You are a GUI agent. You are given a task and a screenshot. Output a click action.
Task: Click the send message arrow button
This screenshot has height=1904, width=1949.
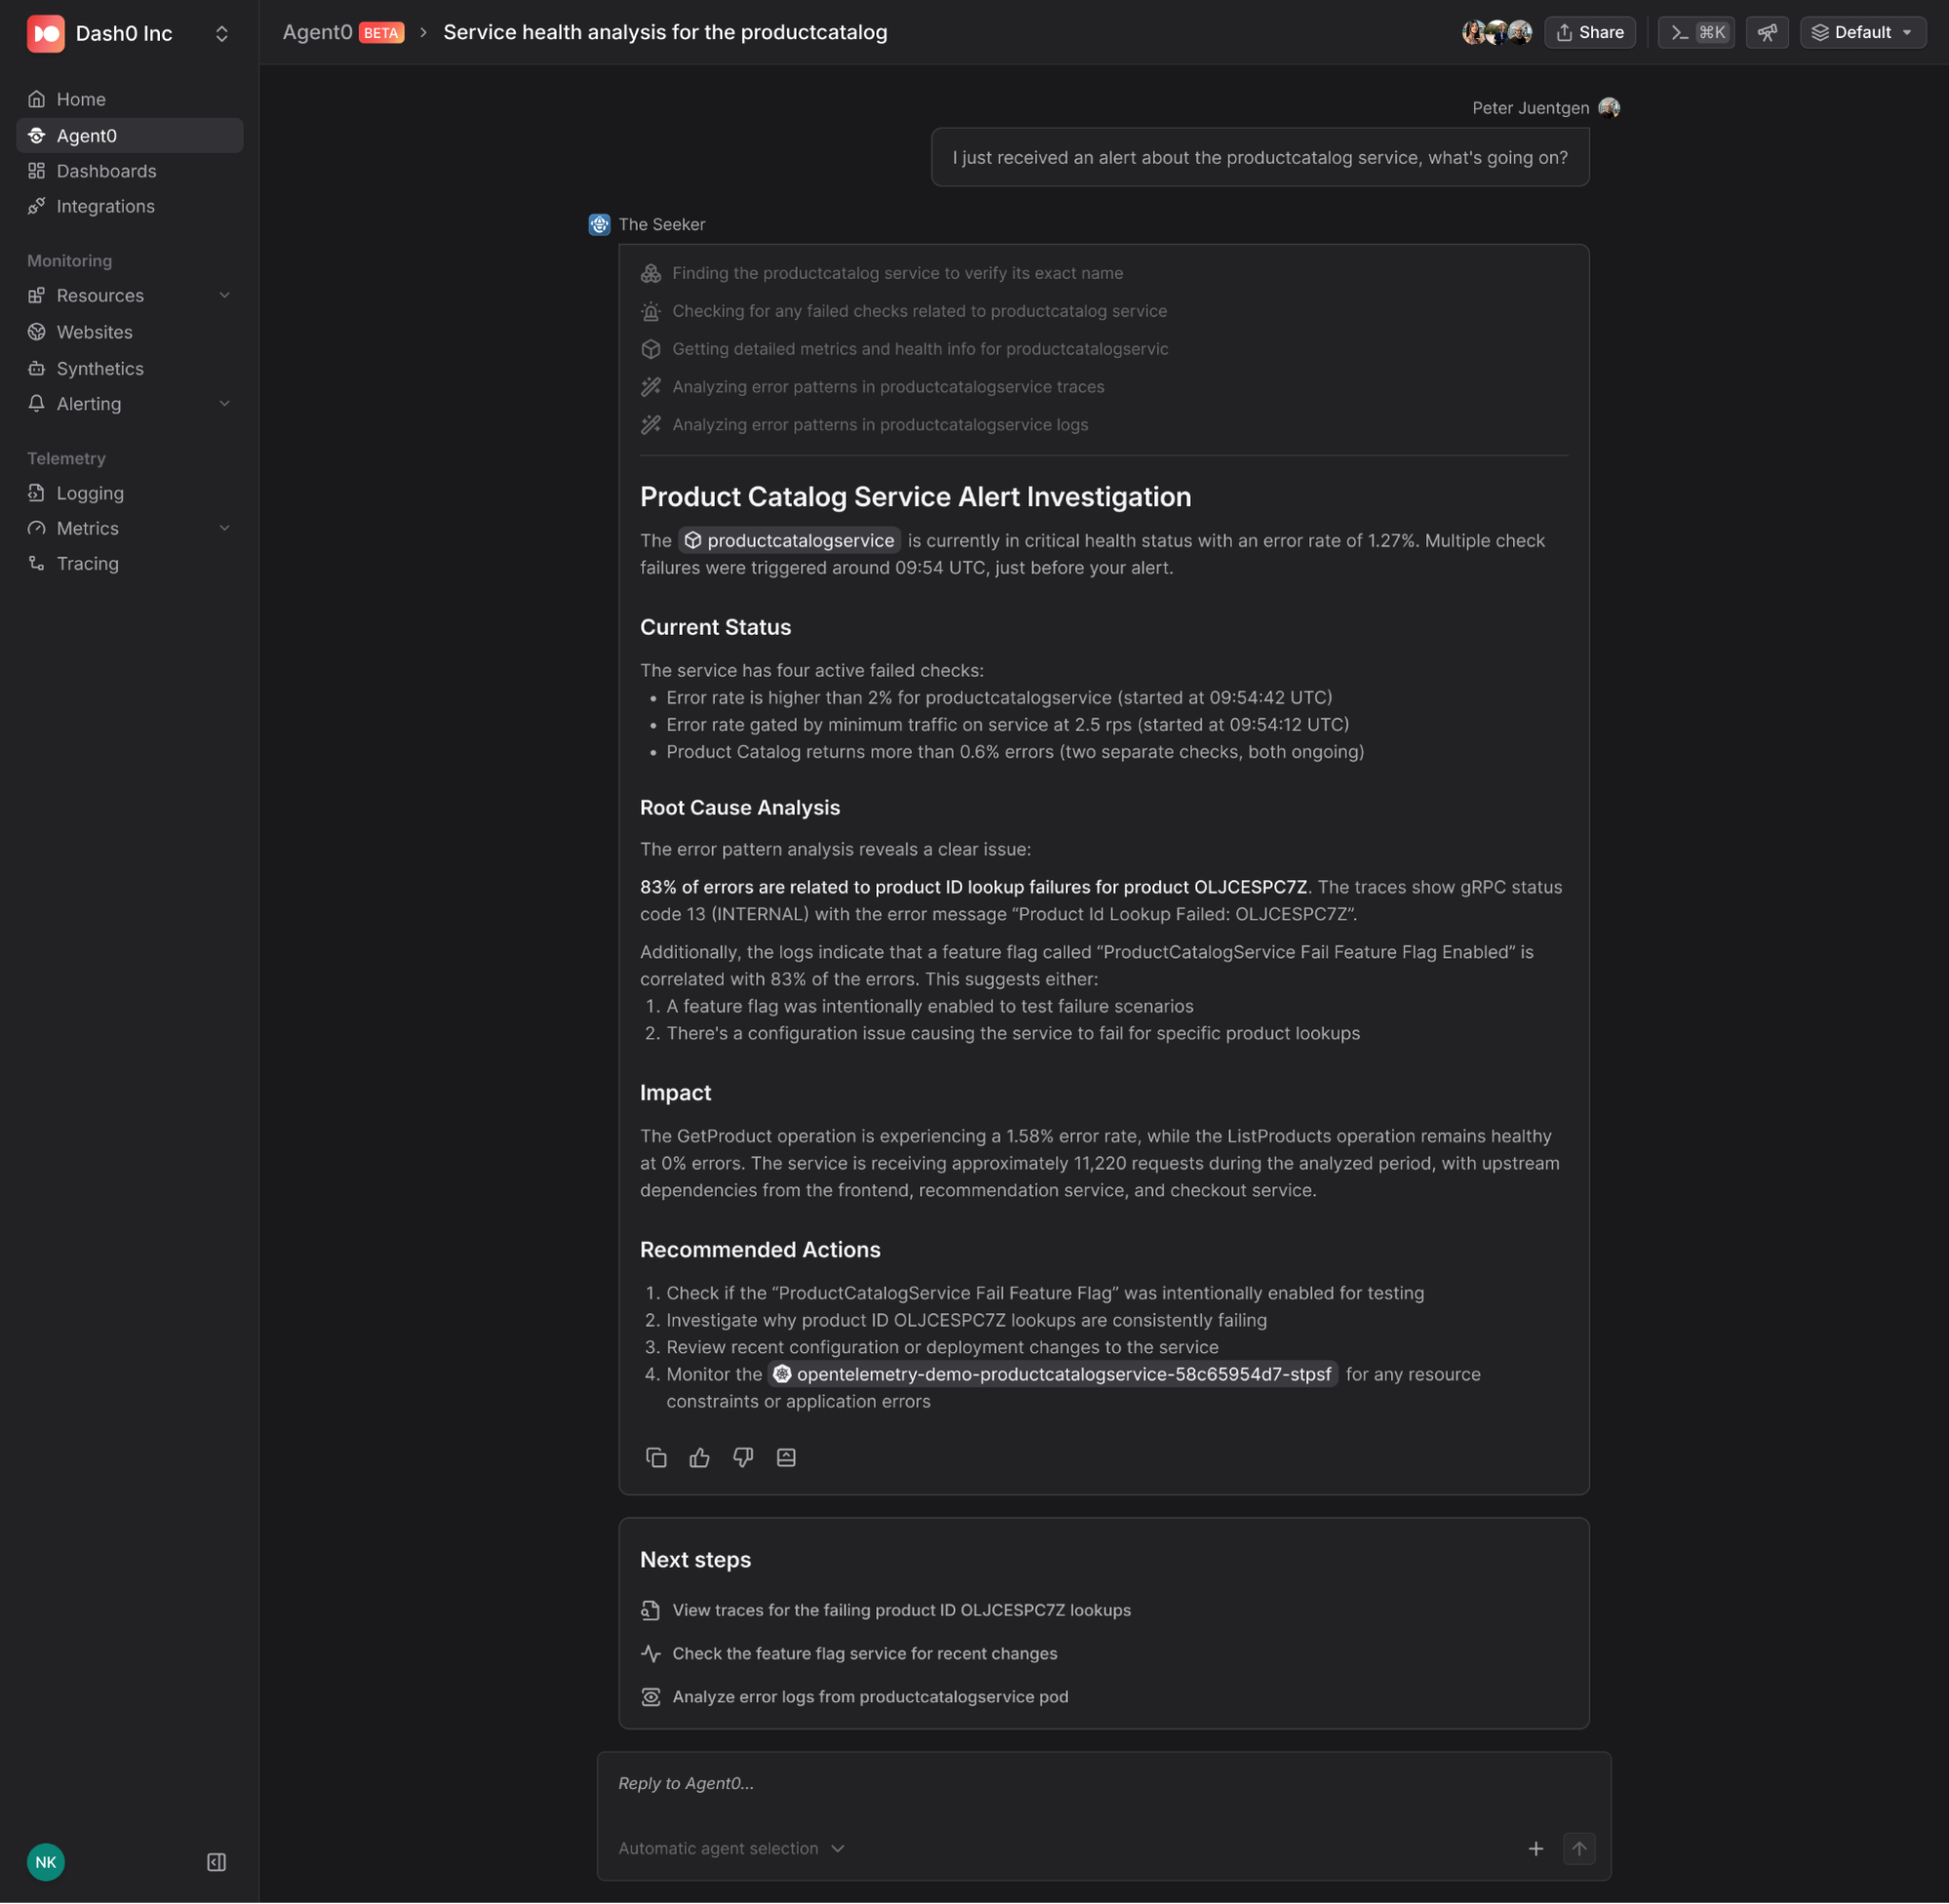coord(1579,1848)
